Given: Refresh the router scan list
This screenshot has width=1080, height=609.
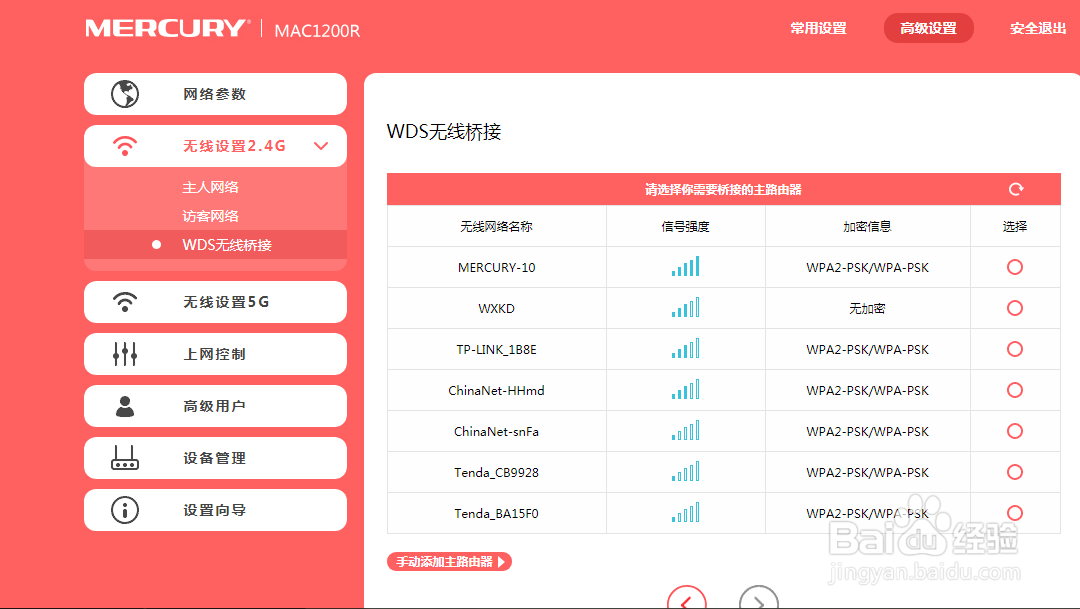Looking at the screenshot, I should [x=1016, y=189].
